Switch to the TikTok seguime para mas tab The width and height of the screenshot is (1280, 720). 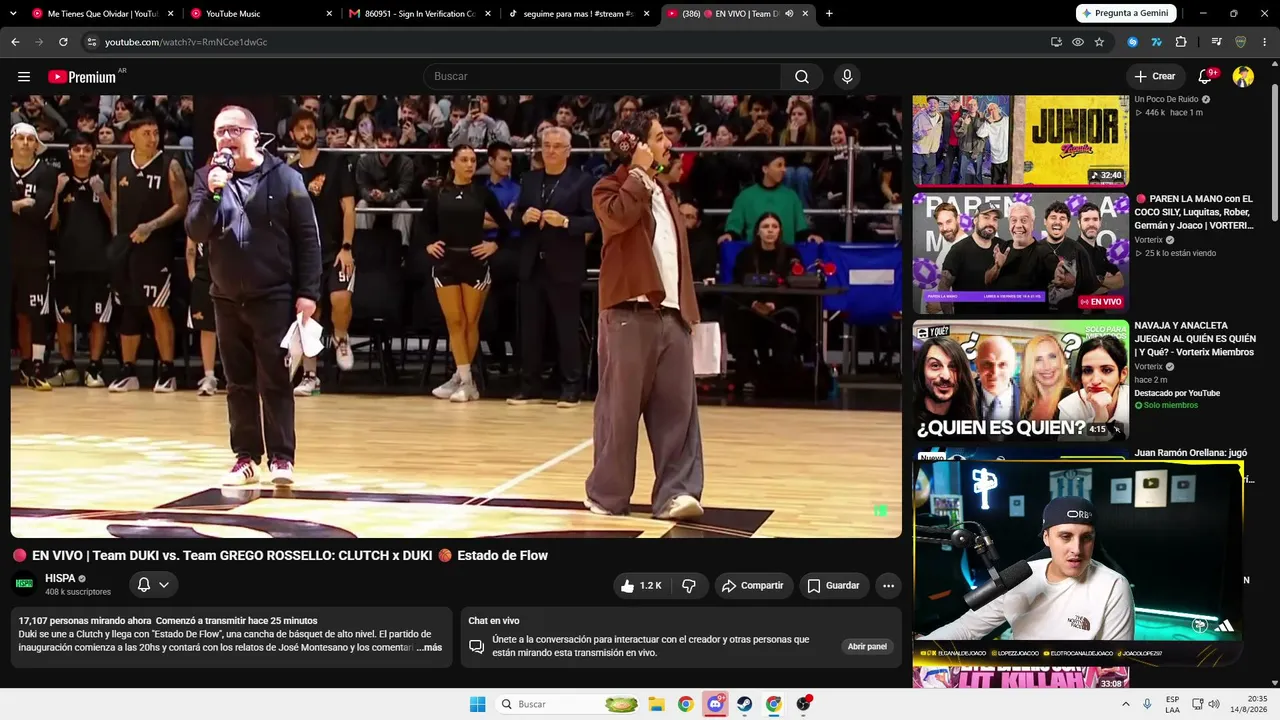(x=579, y=14)
